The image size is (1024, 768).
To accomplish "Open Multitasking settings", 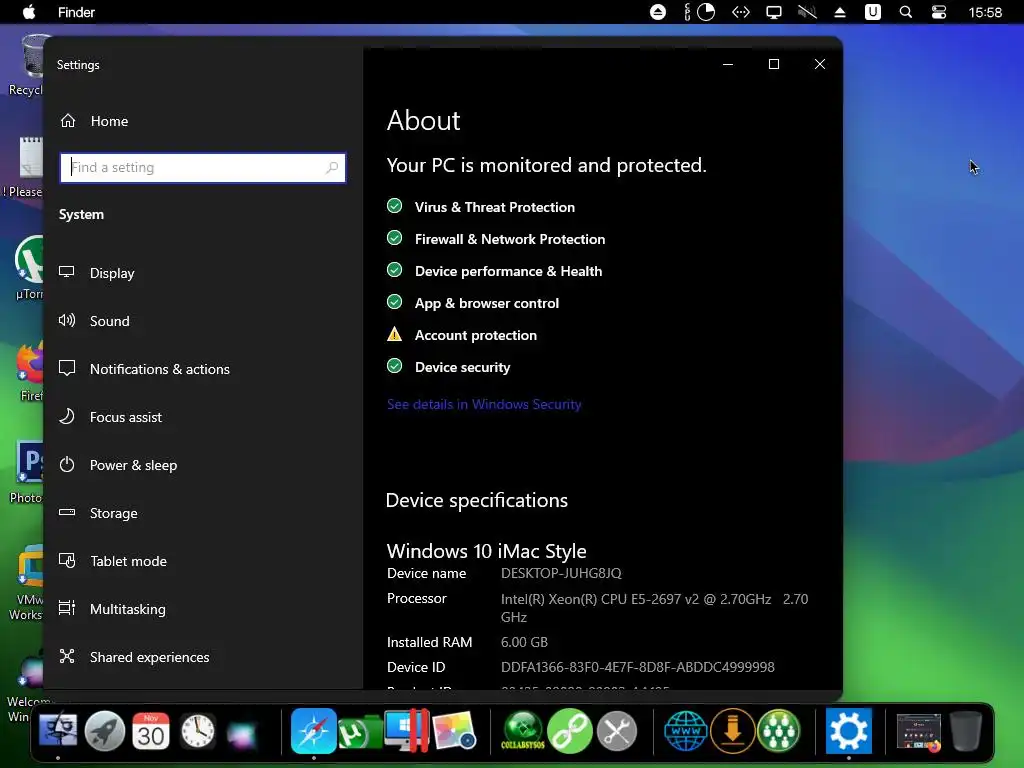I will (x=112, y=609).
